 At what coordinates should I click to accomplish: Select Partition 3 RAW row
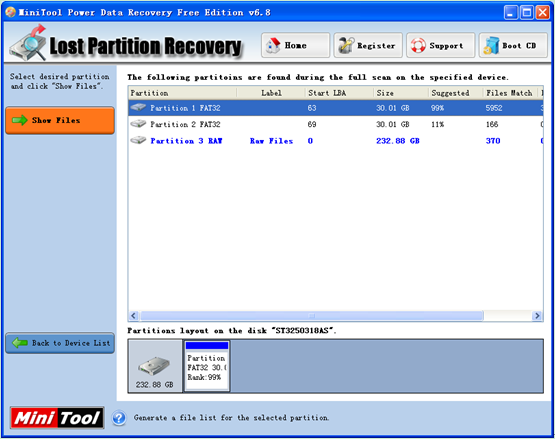(x=336, y=141)
